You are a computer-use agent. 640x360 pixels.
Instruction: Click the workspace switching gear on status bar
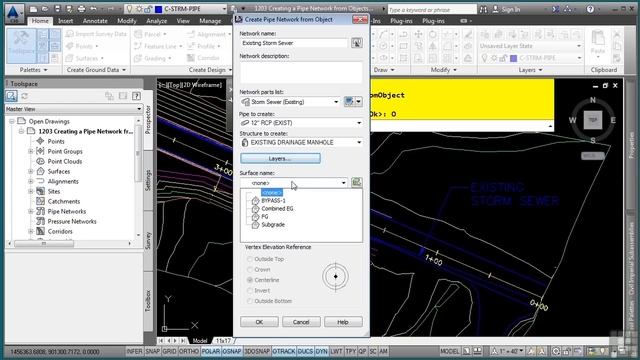(556, 351)
